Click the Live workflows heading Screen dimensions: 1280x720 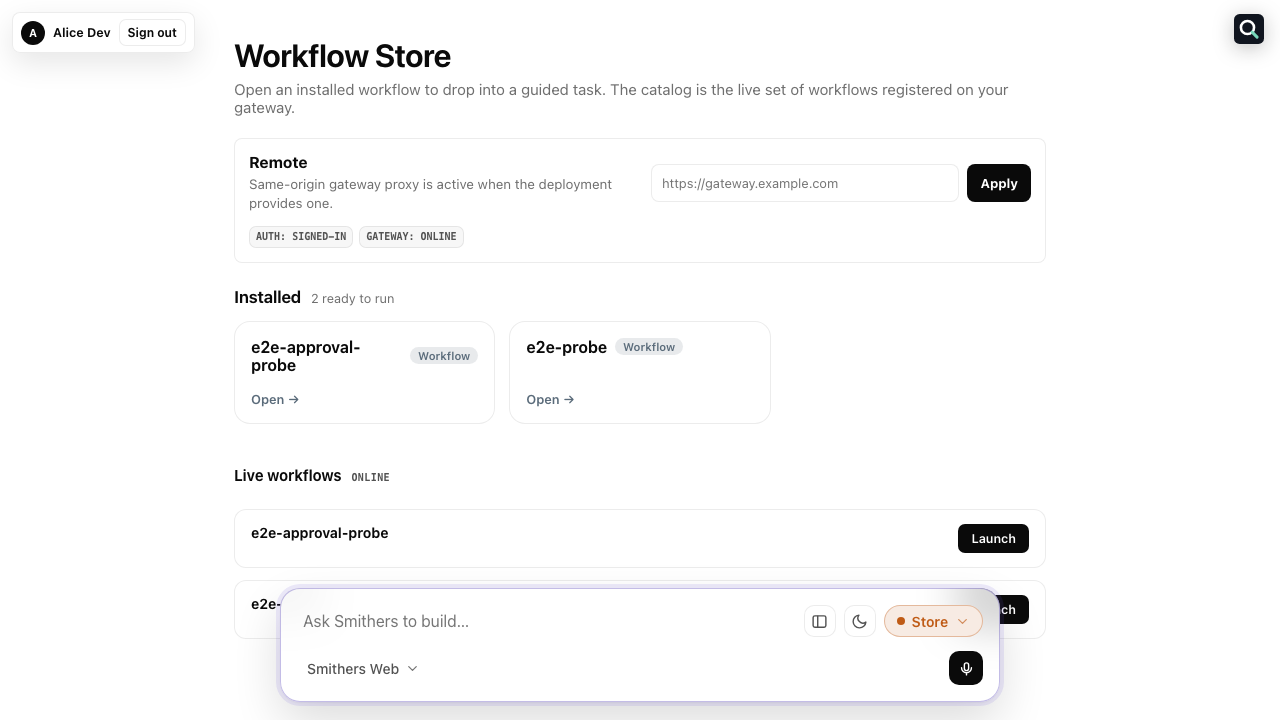[288, 476]
